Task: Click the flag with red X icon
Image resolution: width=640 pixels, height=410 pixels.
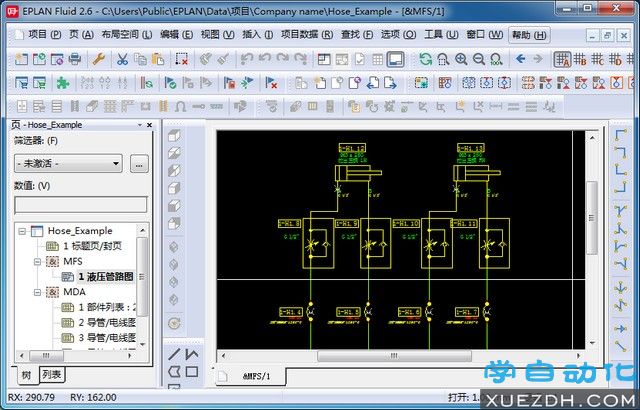Action: pyautogui.click(x=271, y=83)
